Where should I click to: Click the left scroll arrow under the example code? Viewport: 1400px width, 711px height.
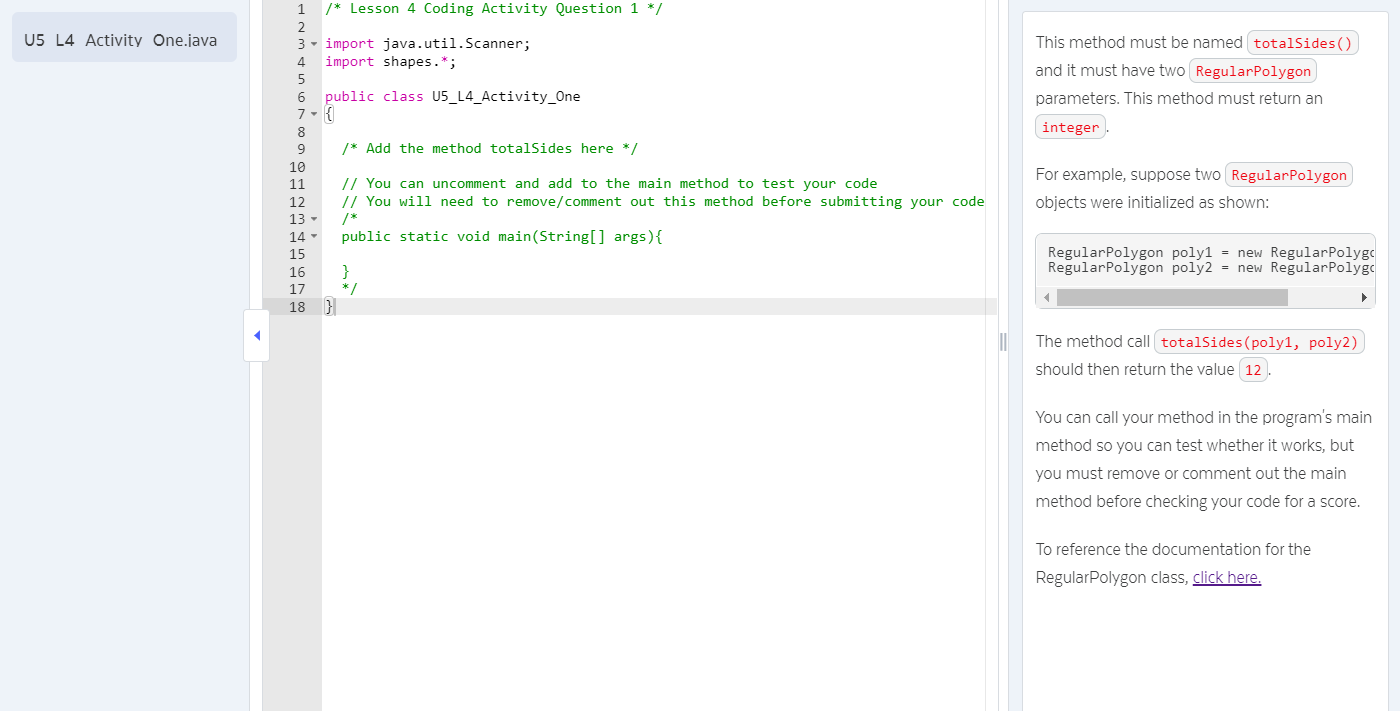pyautogui.click(x=1046, y=297)
